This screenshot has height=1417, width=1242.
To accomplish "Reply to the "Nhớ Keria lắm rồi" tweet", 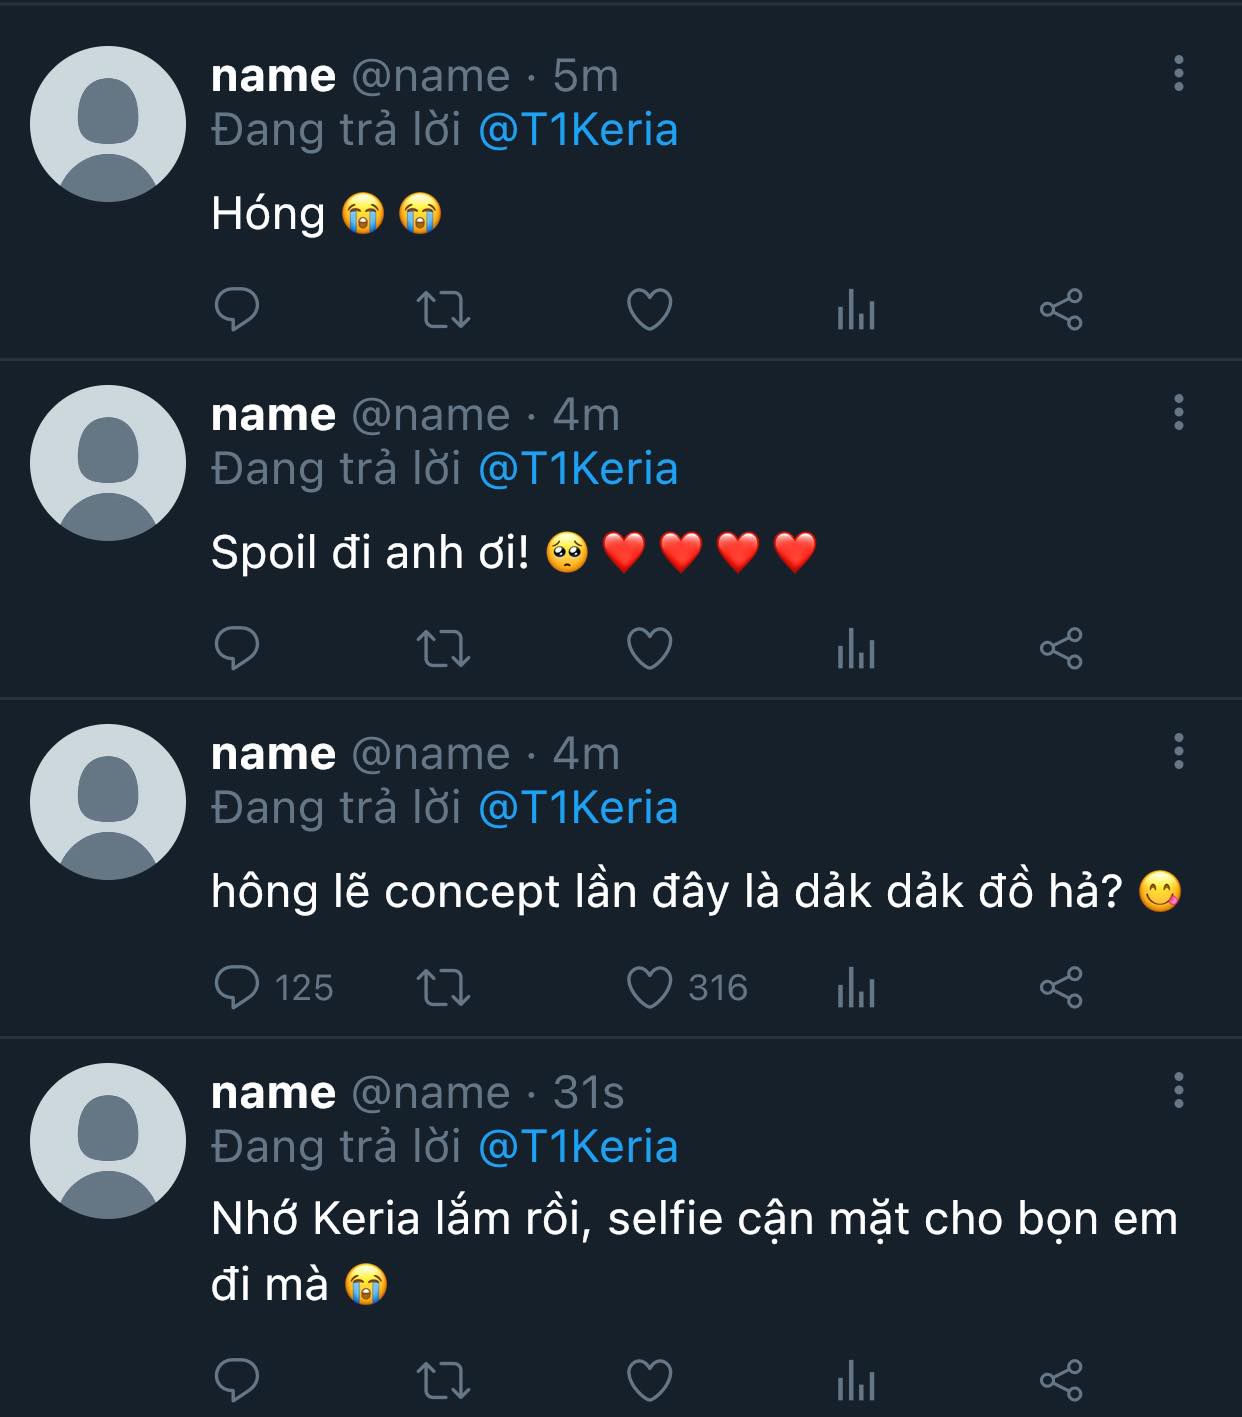I will [x=237, y=1380].
